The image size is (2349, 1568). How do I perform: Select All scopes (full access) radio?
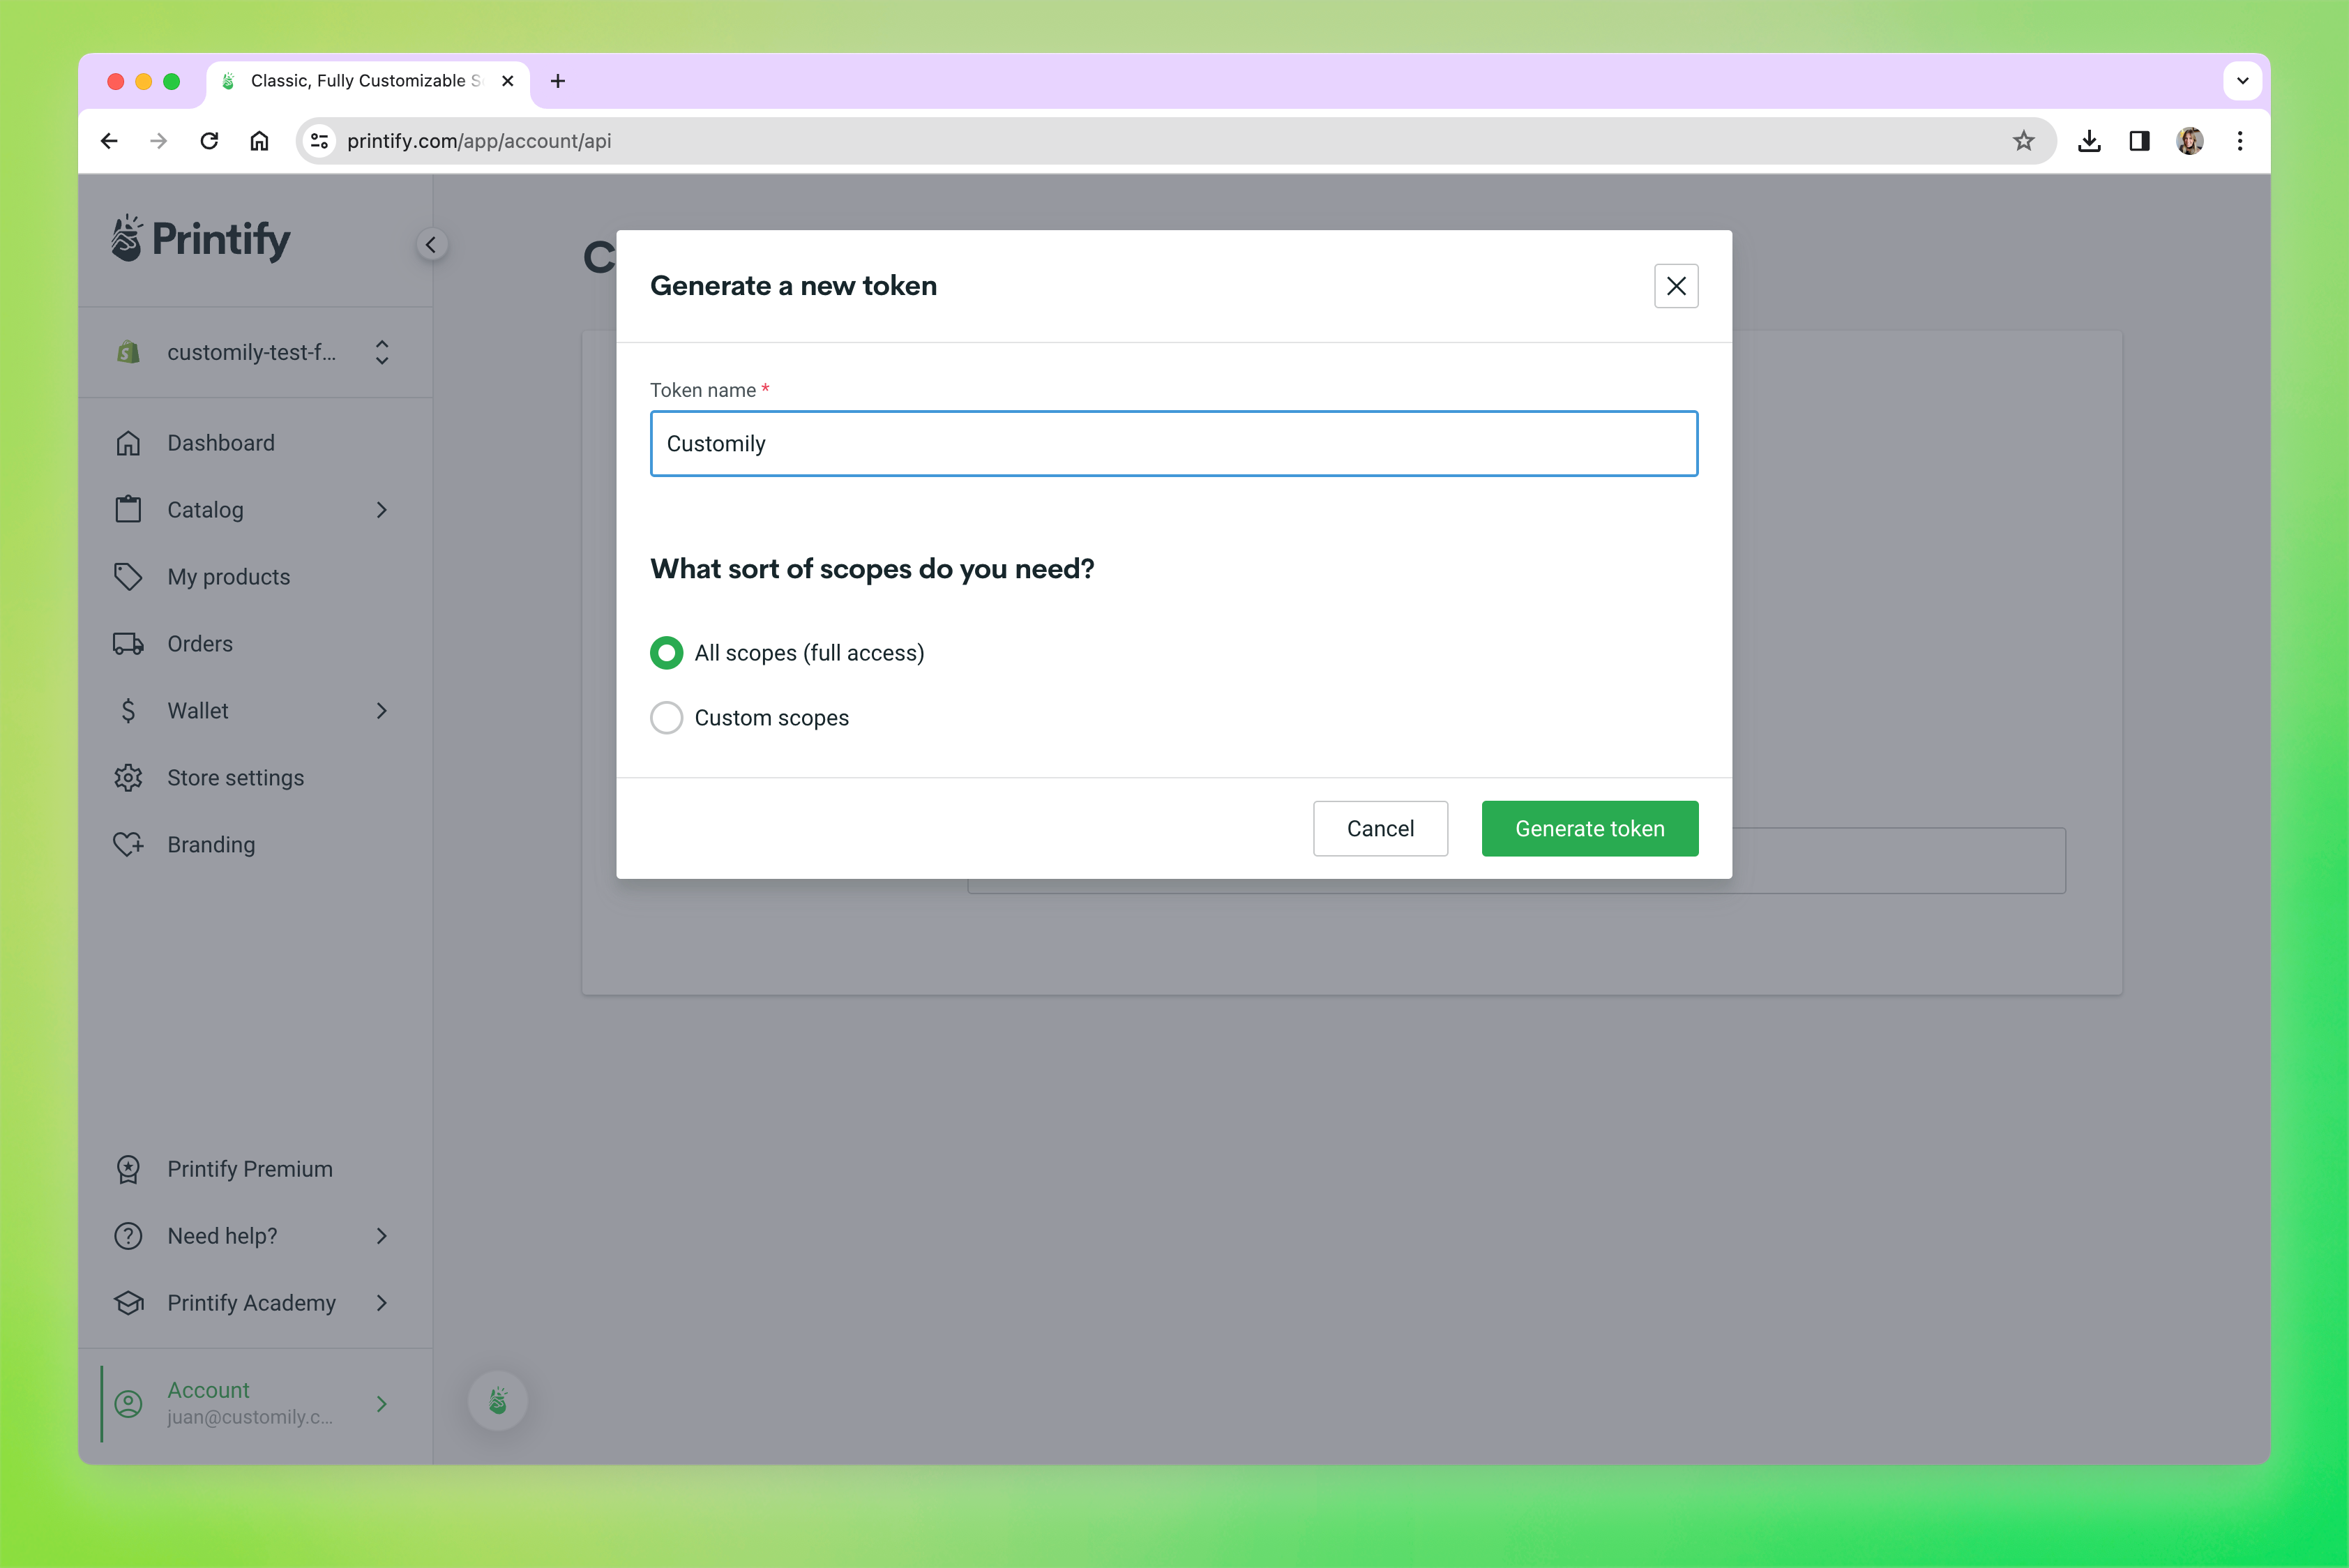click(666, 653)
